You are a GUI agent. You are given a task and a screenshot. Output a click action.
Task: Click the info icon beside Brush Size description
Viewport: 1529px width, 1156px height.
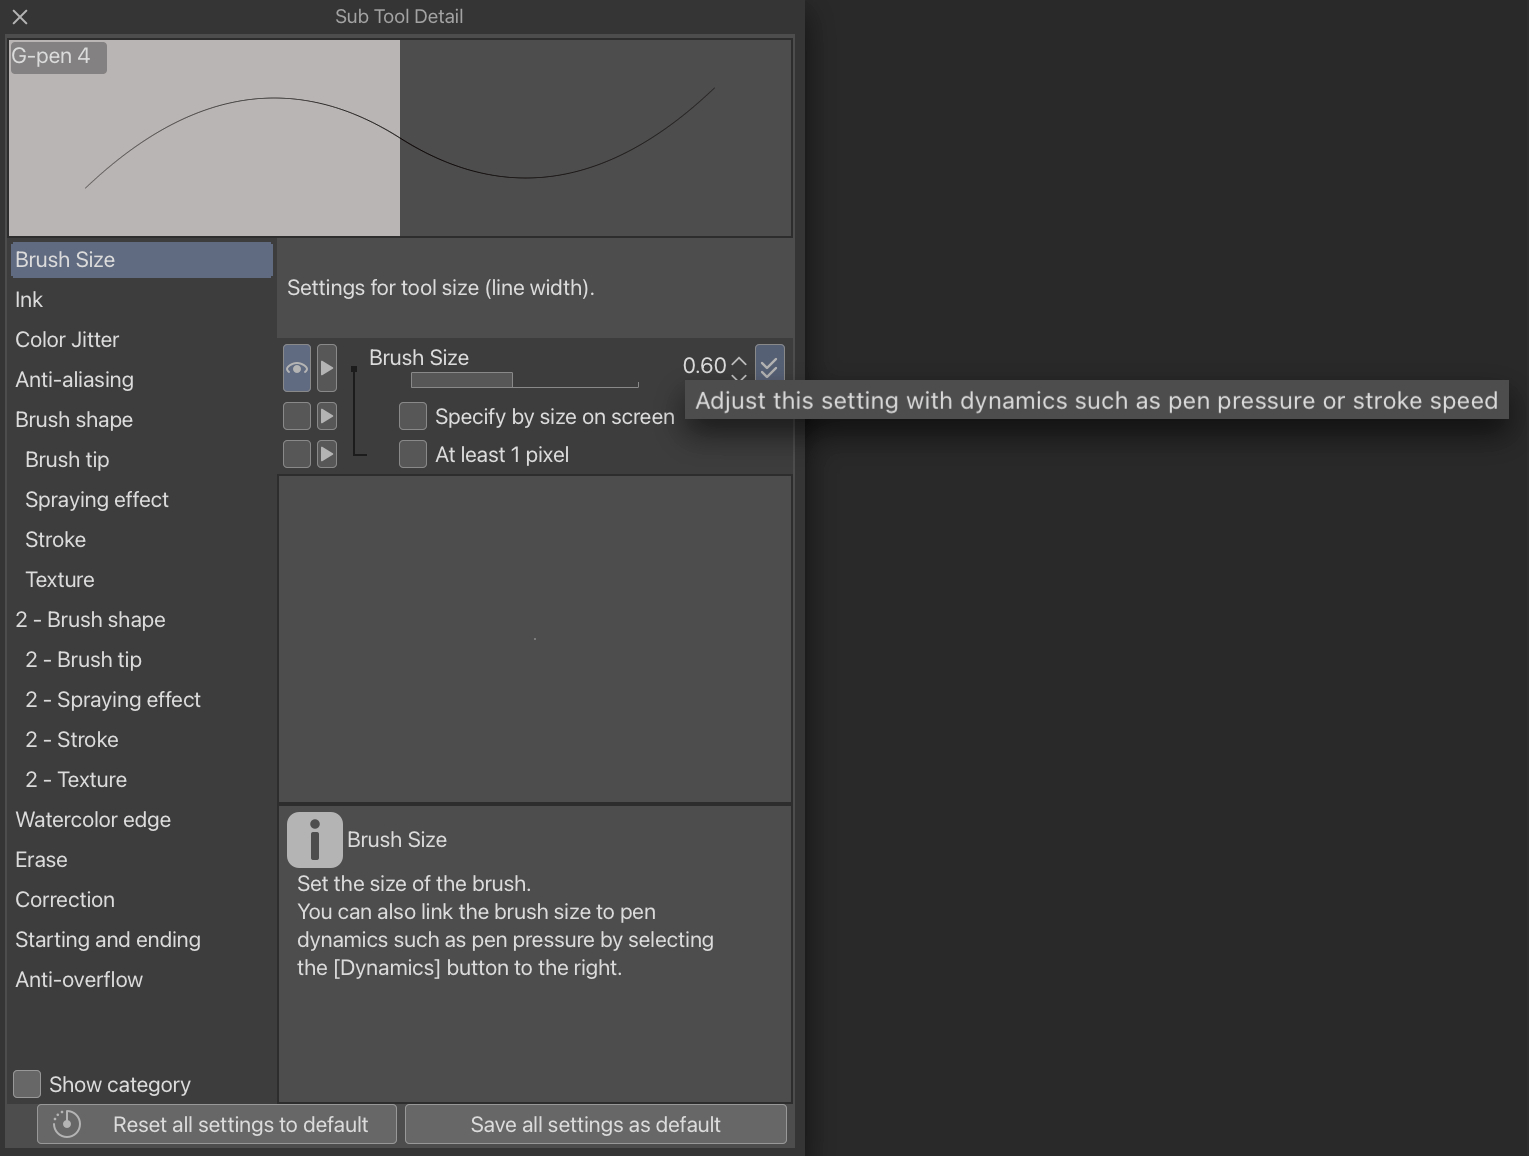(314, 840)
